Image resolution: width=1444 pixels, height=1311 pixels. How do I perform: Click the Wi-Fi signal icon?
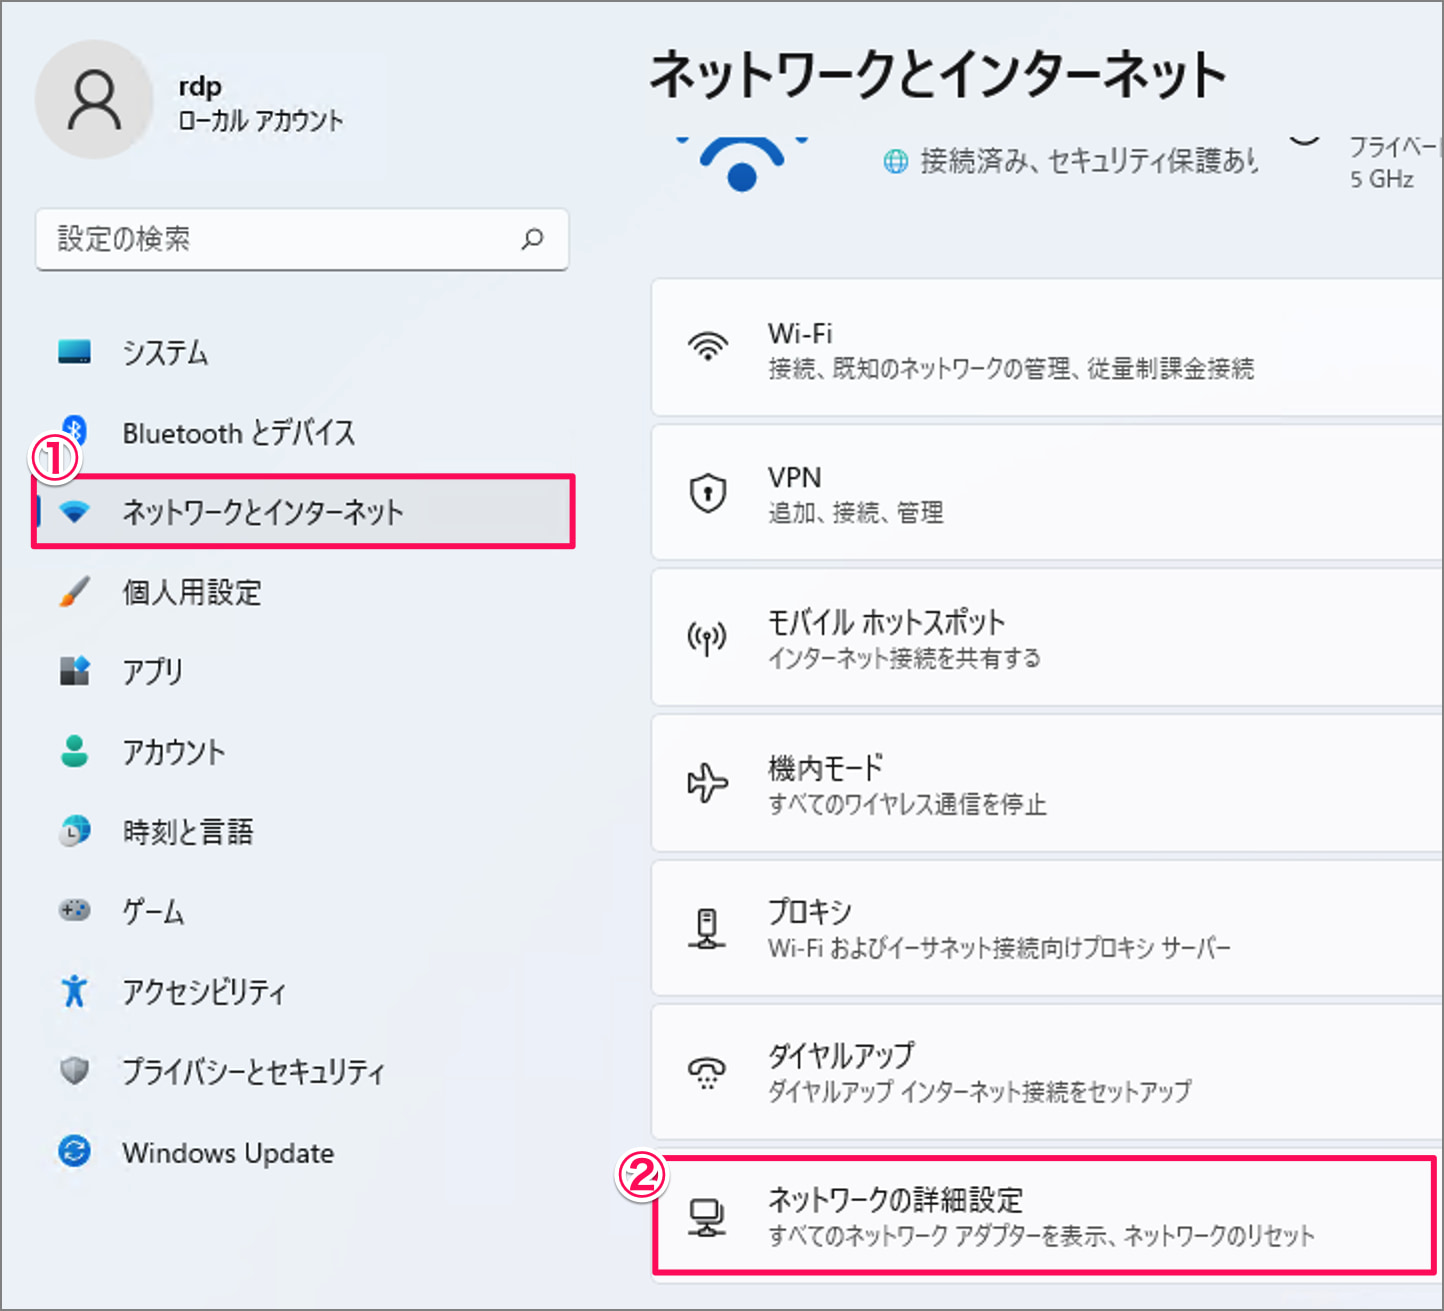708,347
